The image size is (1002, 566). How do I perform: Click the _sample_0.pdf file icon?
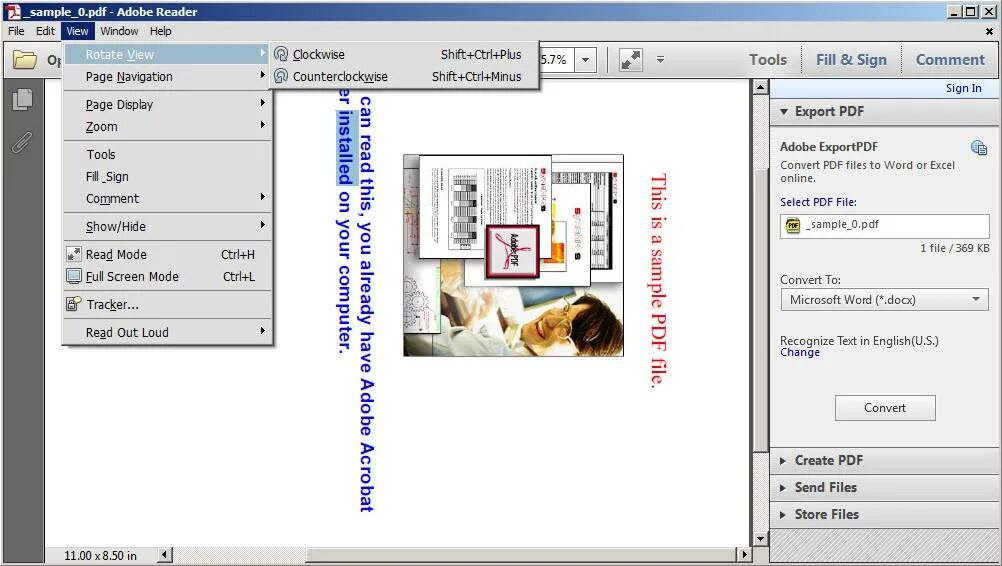point(793,225)
